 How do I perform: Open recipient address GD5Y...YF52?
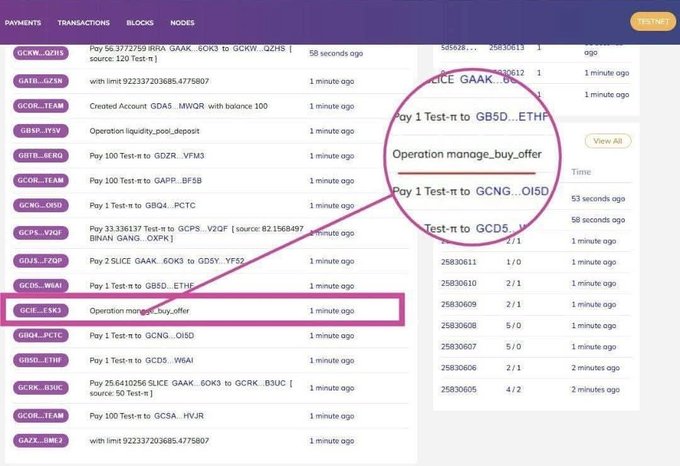coord(221,261)
